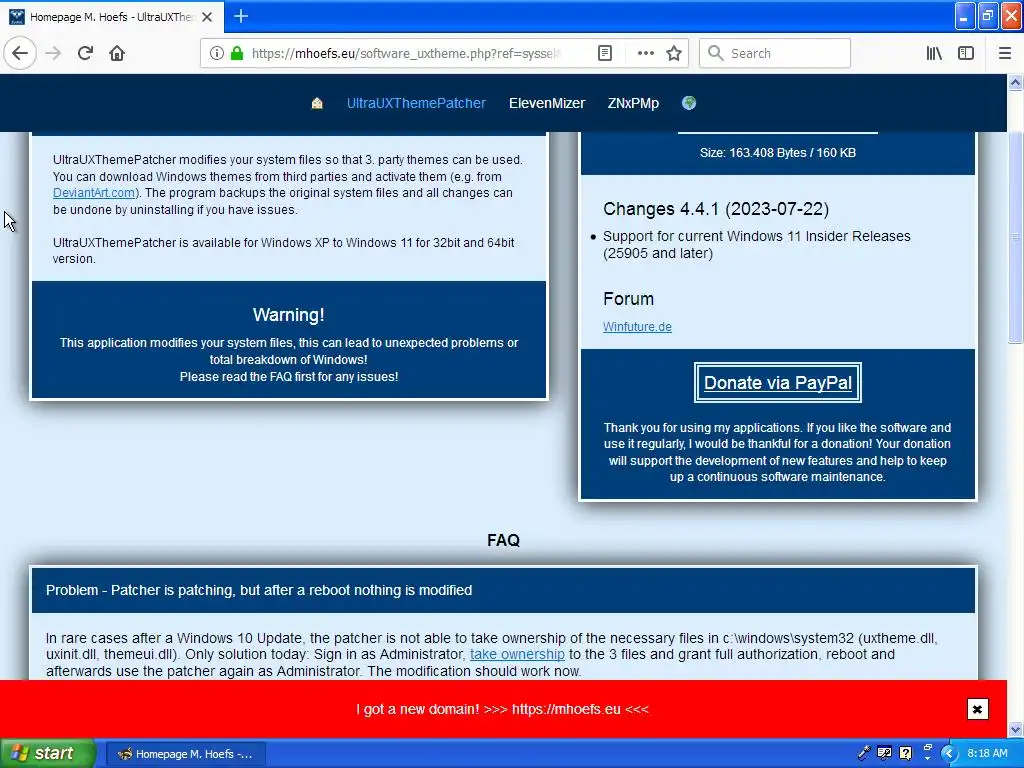Close the Homepage M. Hoefs tab
The image size is (1024, 768).
tap(207, 17)
